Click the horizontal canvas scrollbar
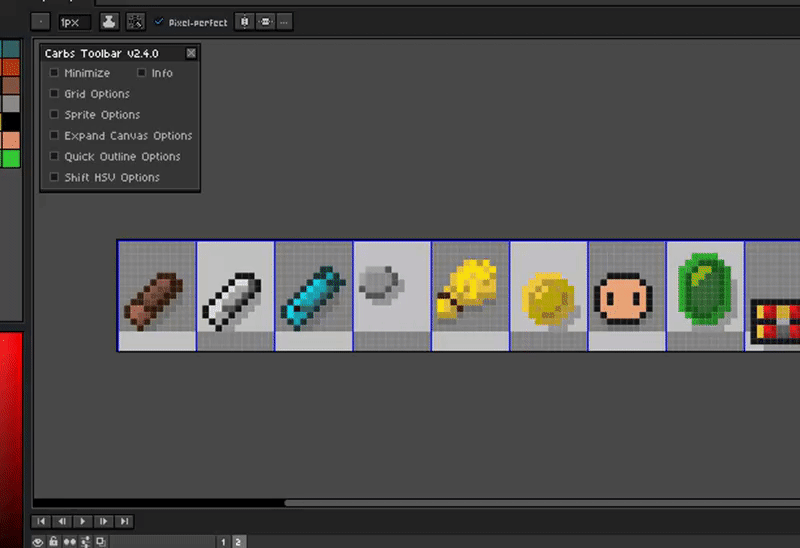 (x=542, y=503)
